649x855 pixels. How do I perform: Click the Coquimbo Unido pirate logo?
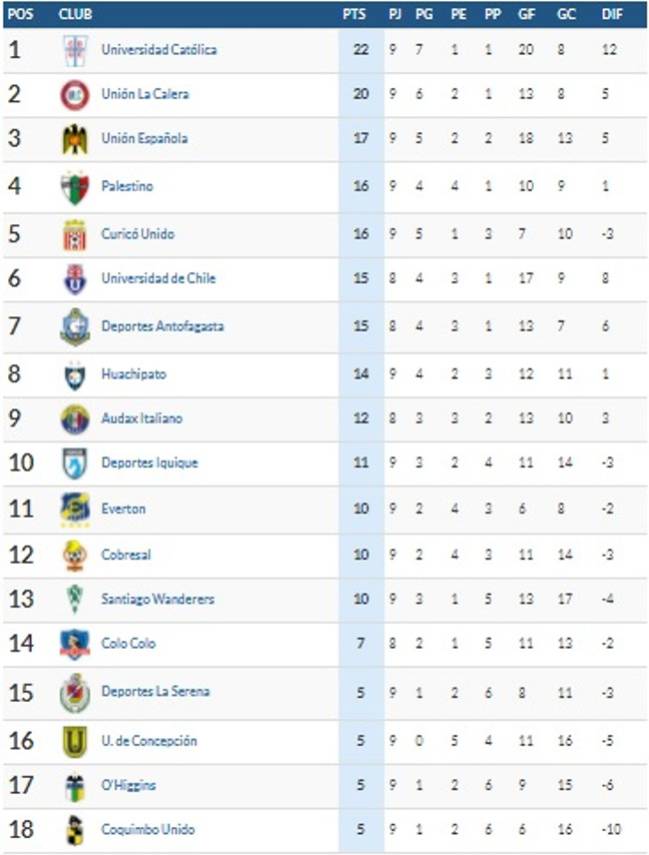point(75,830)
